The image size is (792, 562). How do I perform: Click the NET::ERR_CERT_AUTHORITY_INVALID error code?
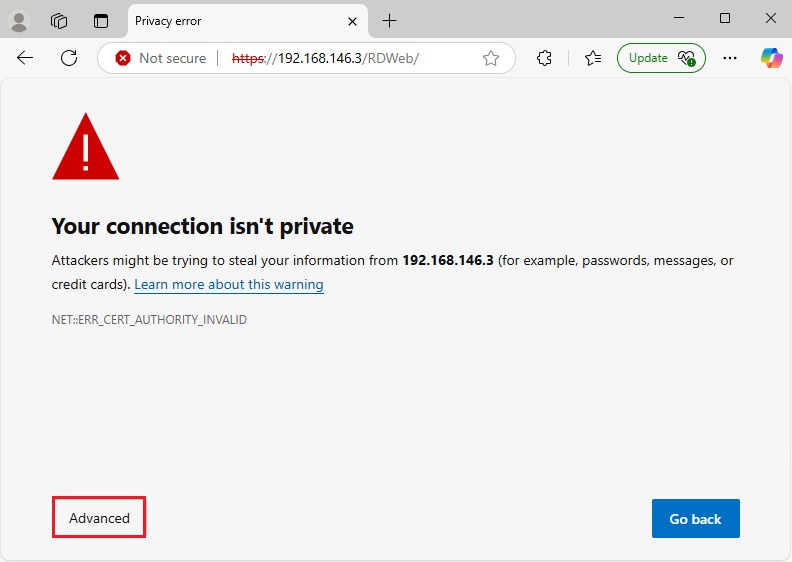click(149, 320)
